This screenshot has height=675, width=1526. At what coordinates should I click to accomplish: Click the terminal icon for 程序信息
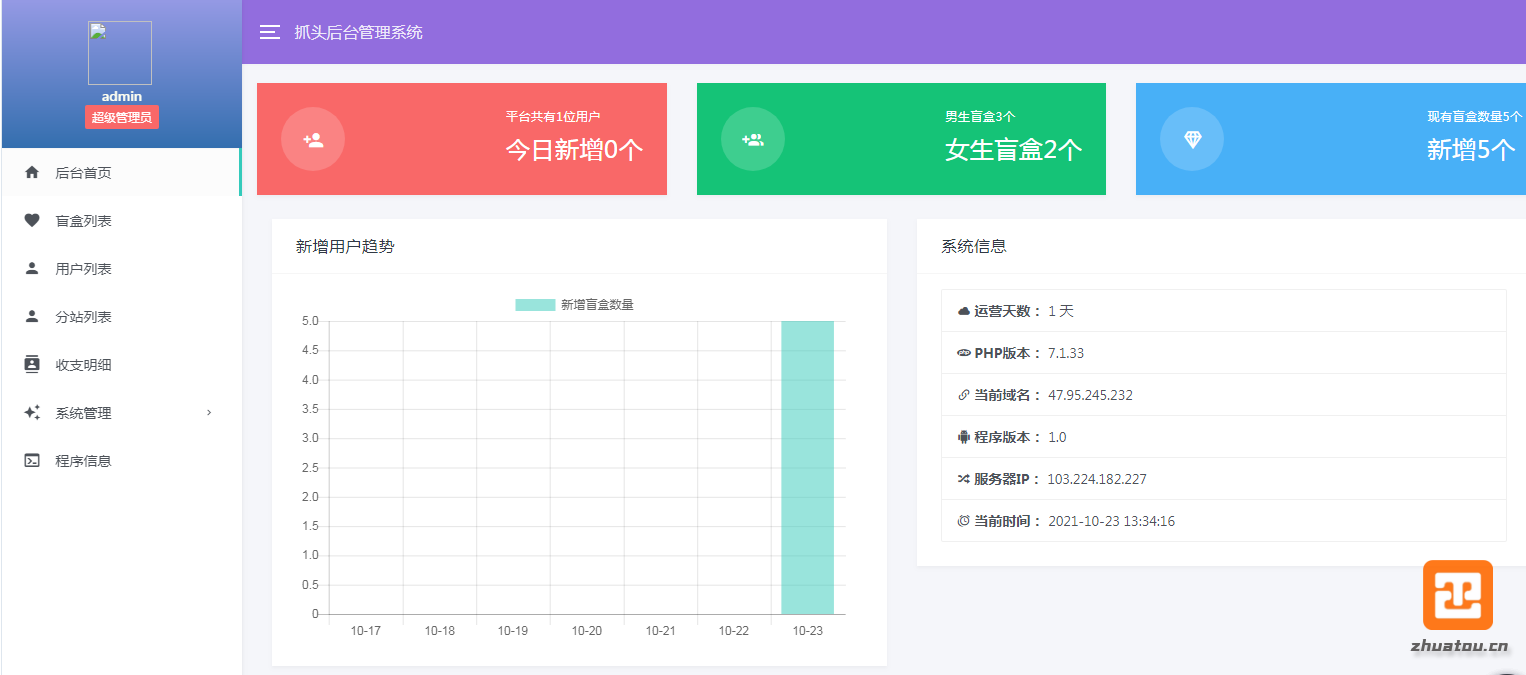pyautogui.click(x=32, y=461)
